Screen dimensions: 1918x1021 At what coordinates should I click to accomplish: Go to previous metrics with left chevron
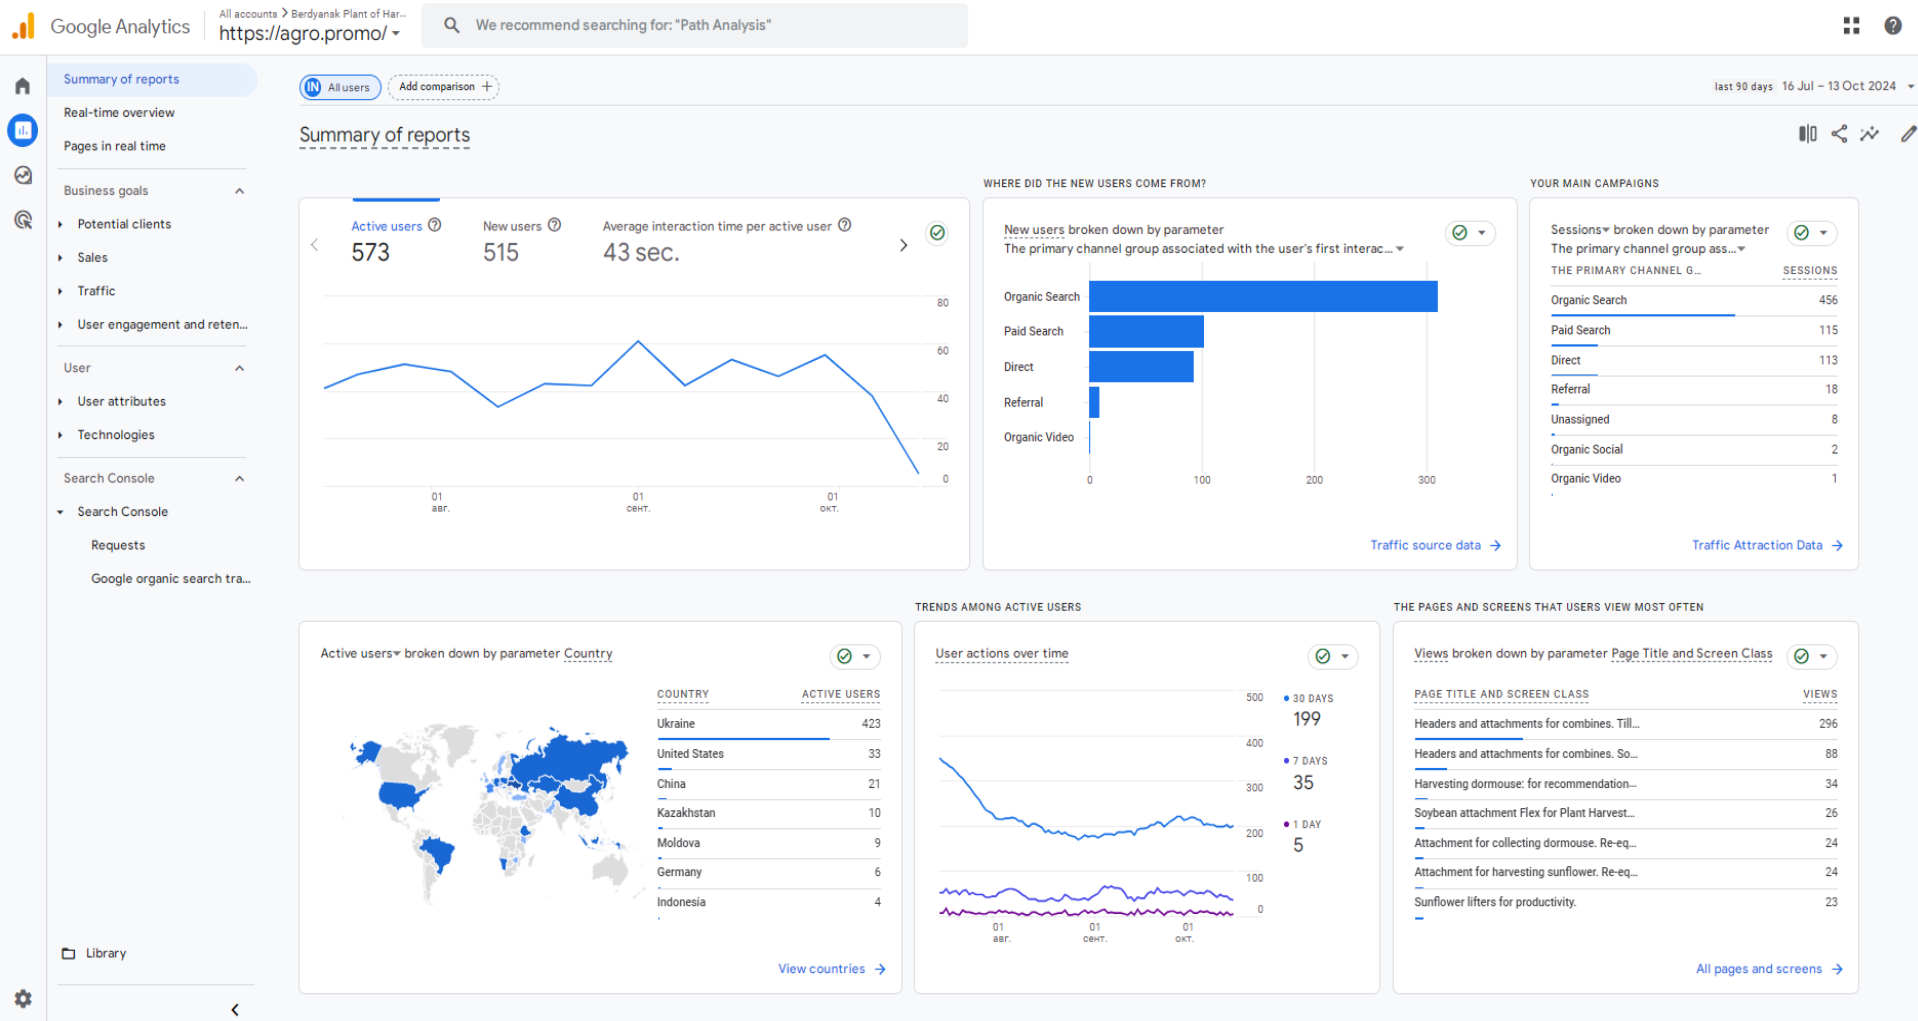[x=314, y=245]
